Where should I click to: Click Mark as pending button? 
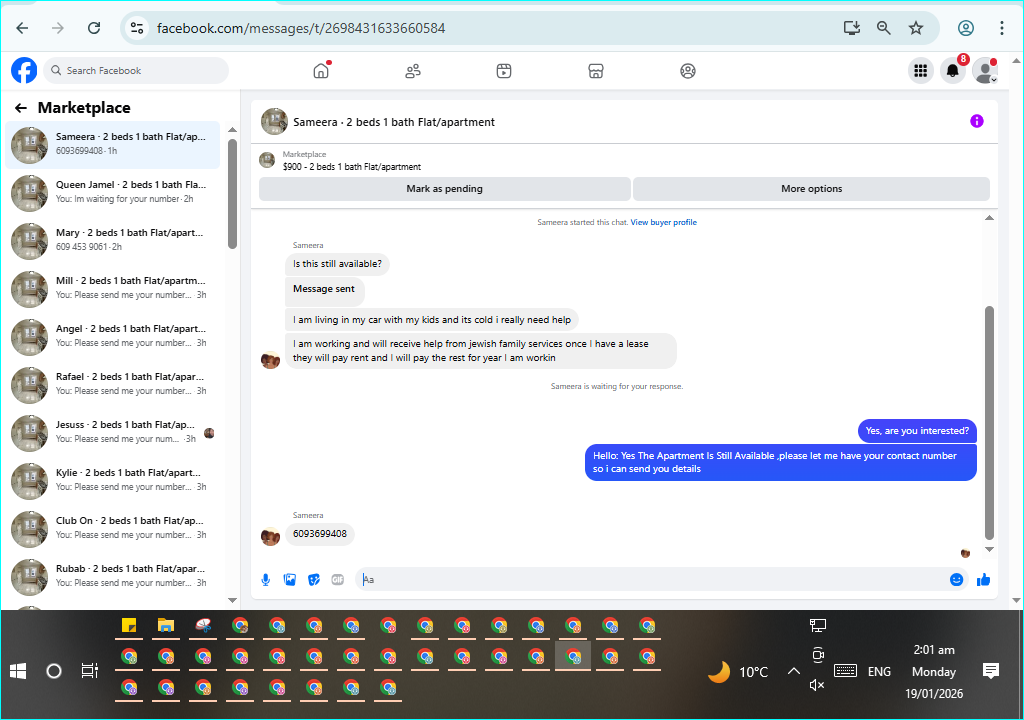pyautogui.click(x=445, y=189)
